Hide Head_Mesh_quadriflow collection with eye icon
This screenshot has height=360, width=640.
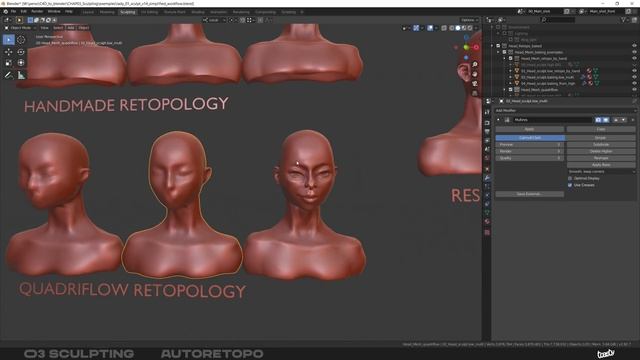pos(634,90)
